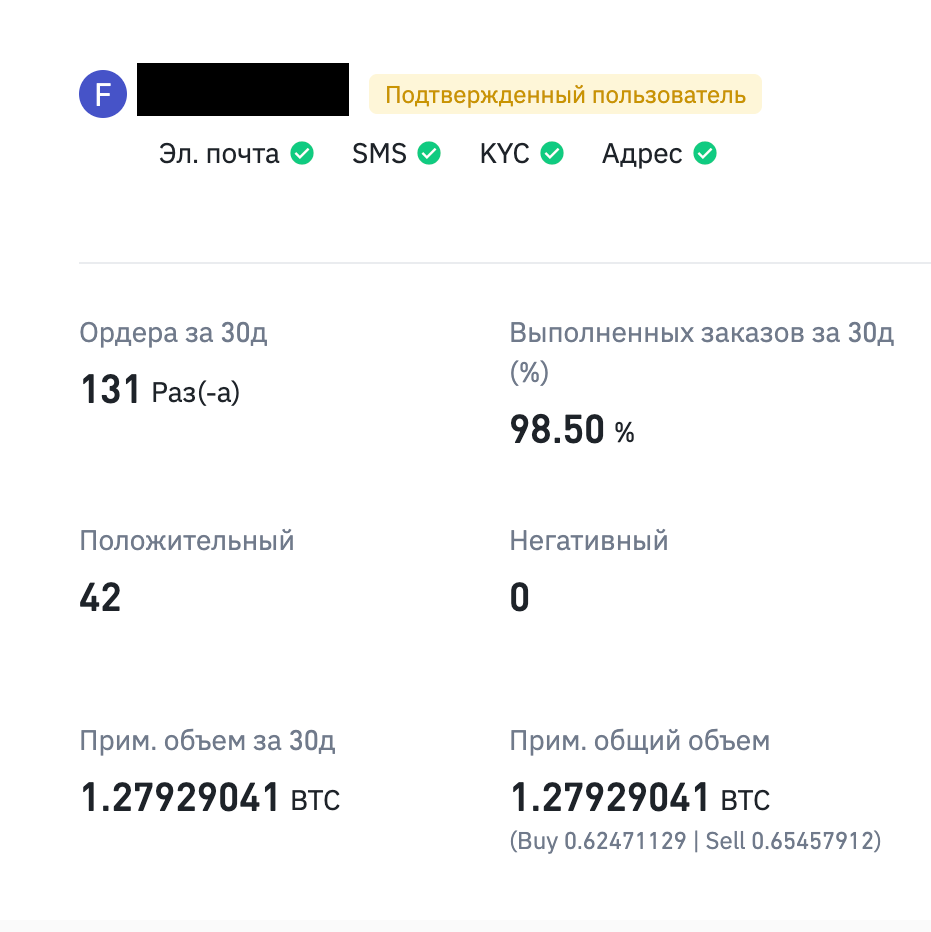The image size is (931, 932).
Task: Click the SMS verified green checkmark
Action: coord(429,153)
